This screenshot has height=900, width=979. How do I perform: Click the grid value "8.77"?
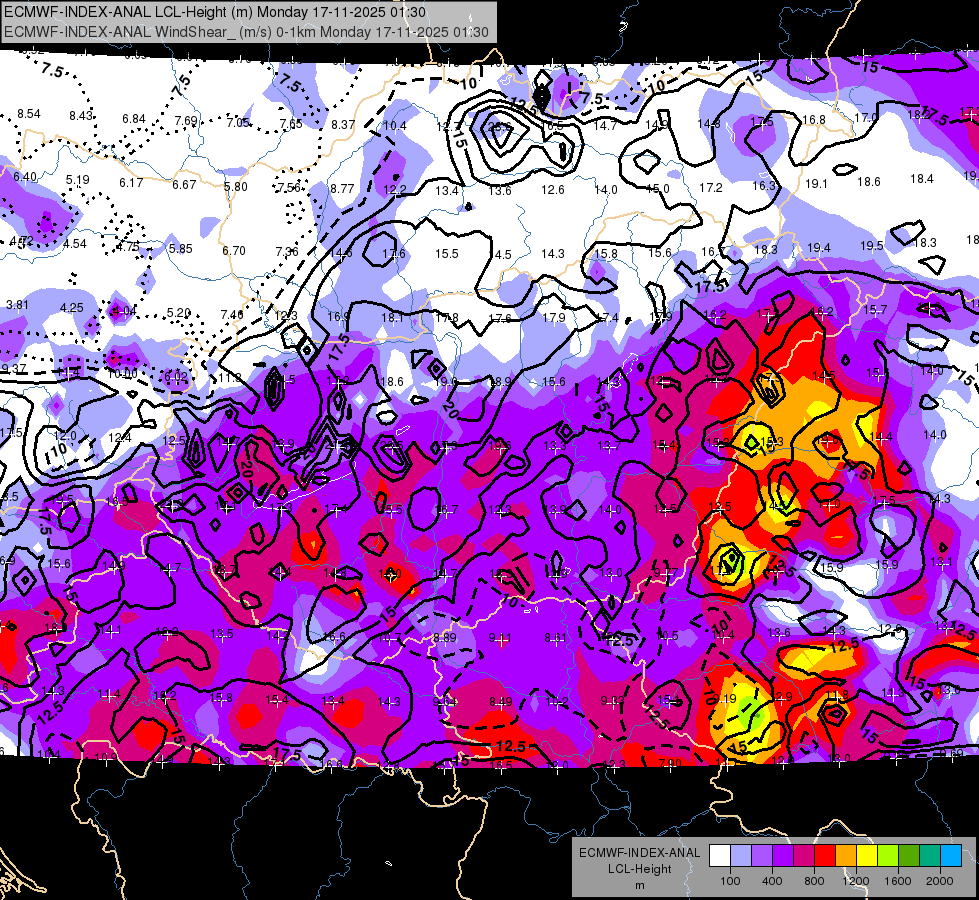[342, 189]
